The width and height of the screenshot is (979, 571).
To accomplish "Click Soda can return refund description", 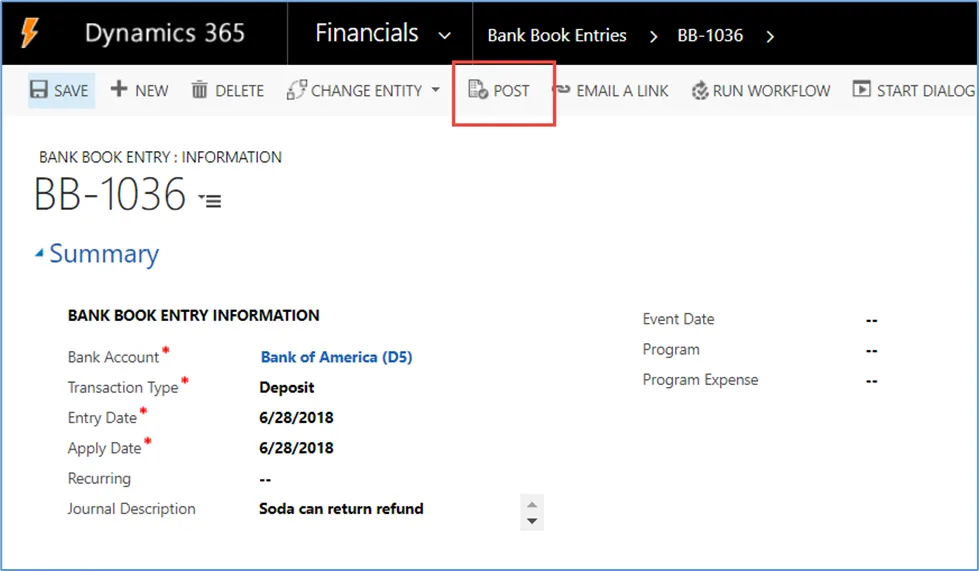I will pos(342,509).
